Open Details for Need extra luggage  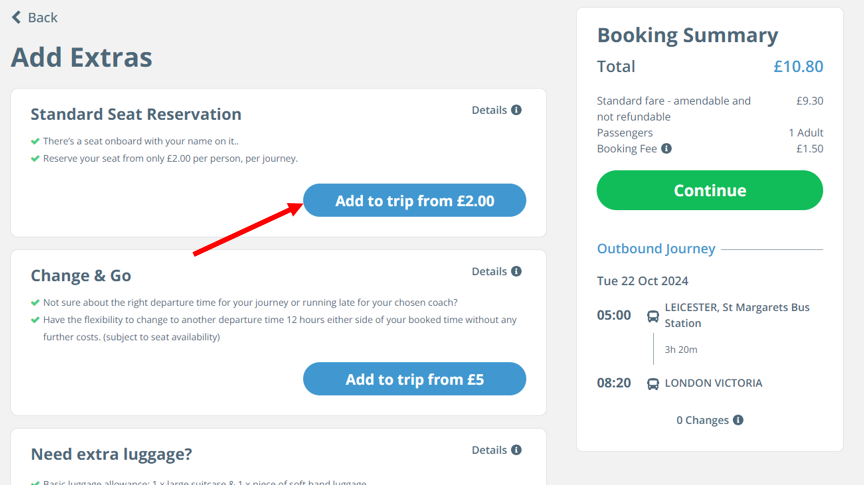tap(489, 450)
